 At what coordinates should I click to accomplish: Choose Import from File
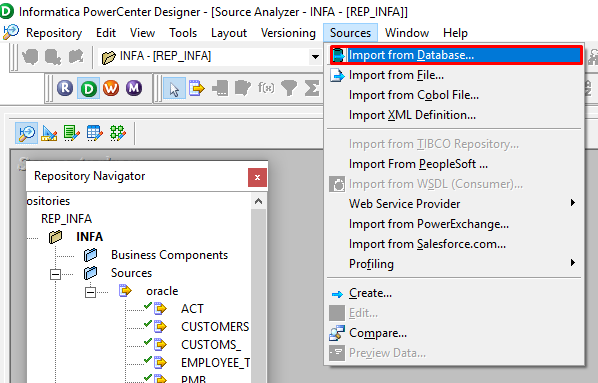click(454, 75)
